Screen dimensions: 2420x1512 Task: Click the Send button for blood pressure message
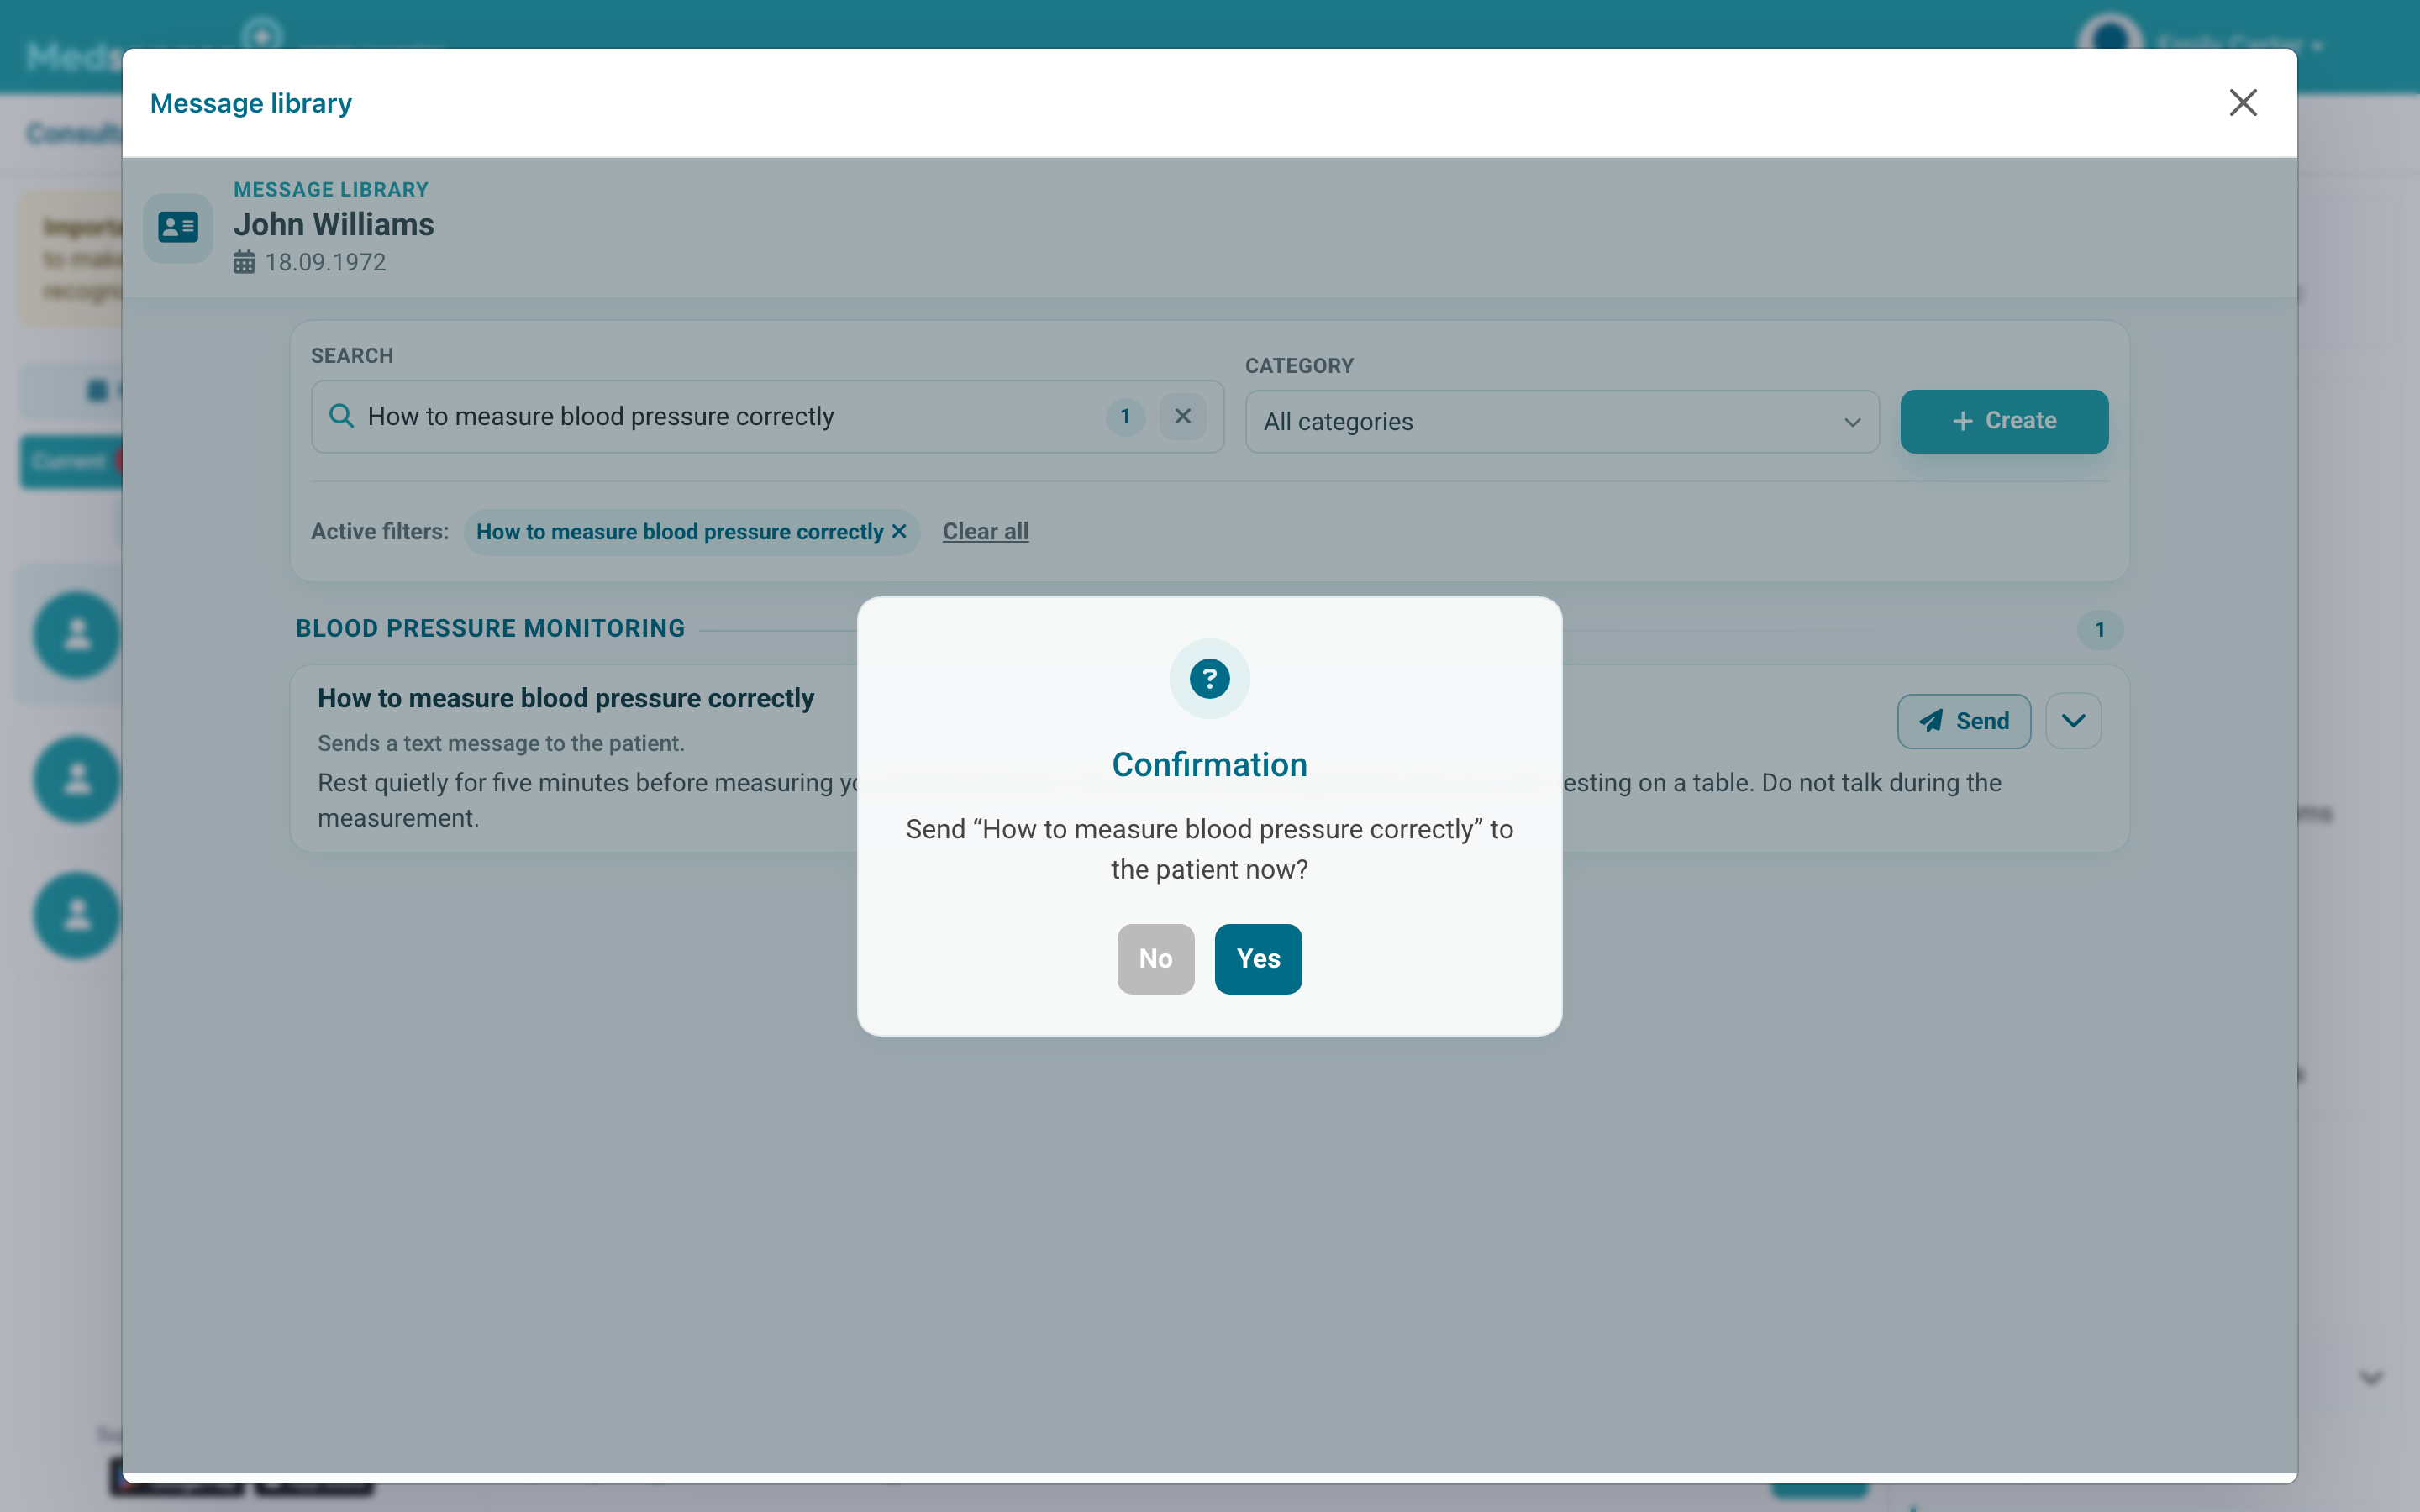coord(1964,721)
